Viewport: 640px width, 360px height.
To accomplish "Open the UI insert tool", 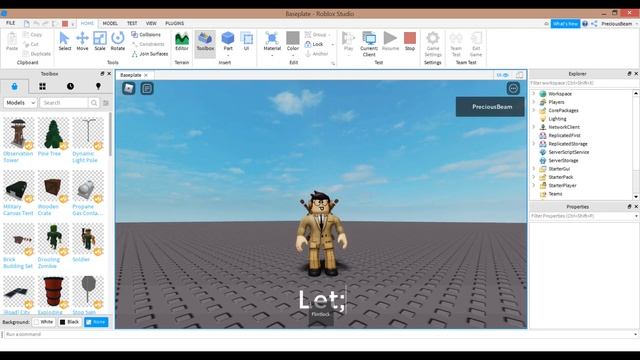I will 247,41.
